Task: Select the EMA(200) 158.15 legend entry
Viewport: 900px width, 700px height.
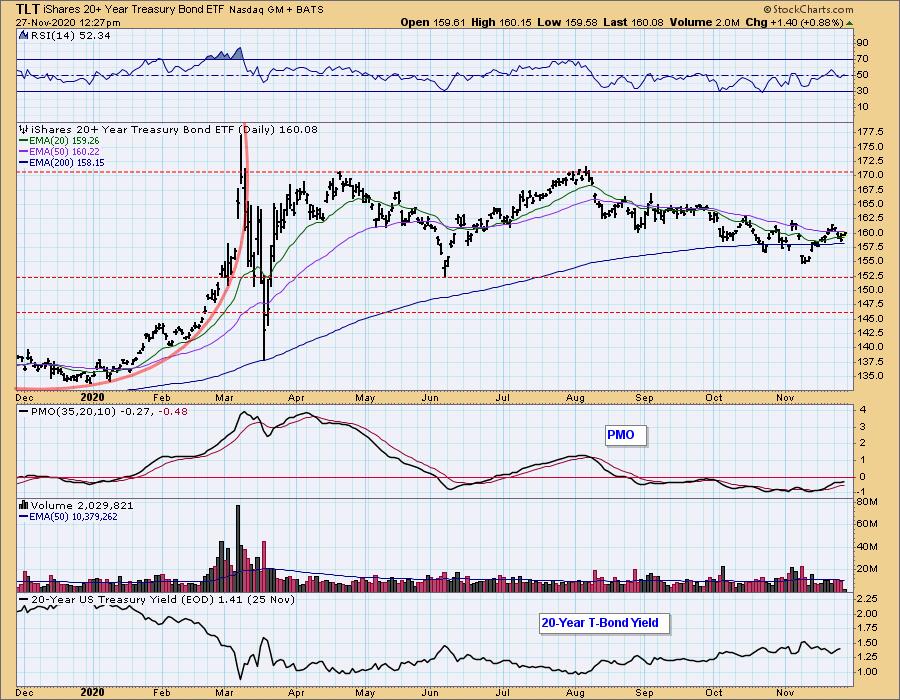Action: pos(62,162)
